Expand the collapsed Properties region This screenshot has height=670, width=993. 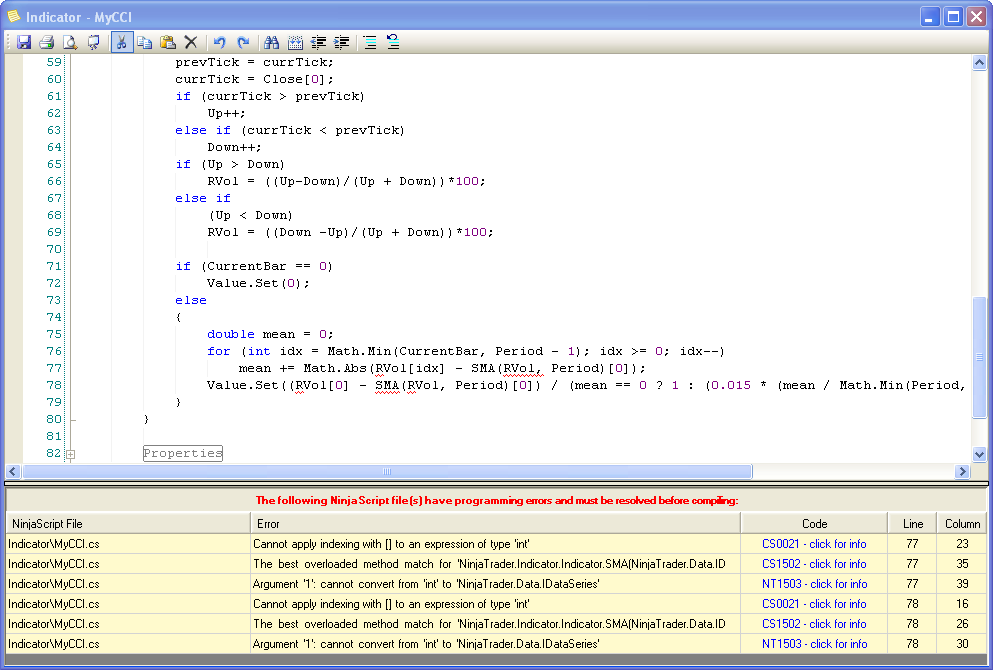[x=70, y=454]
